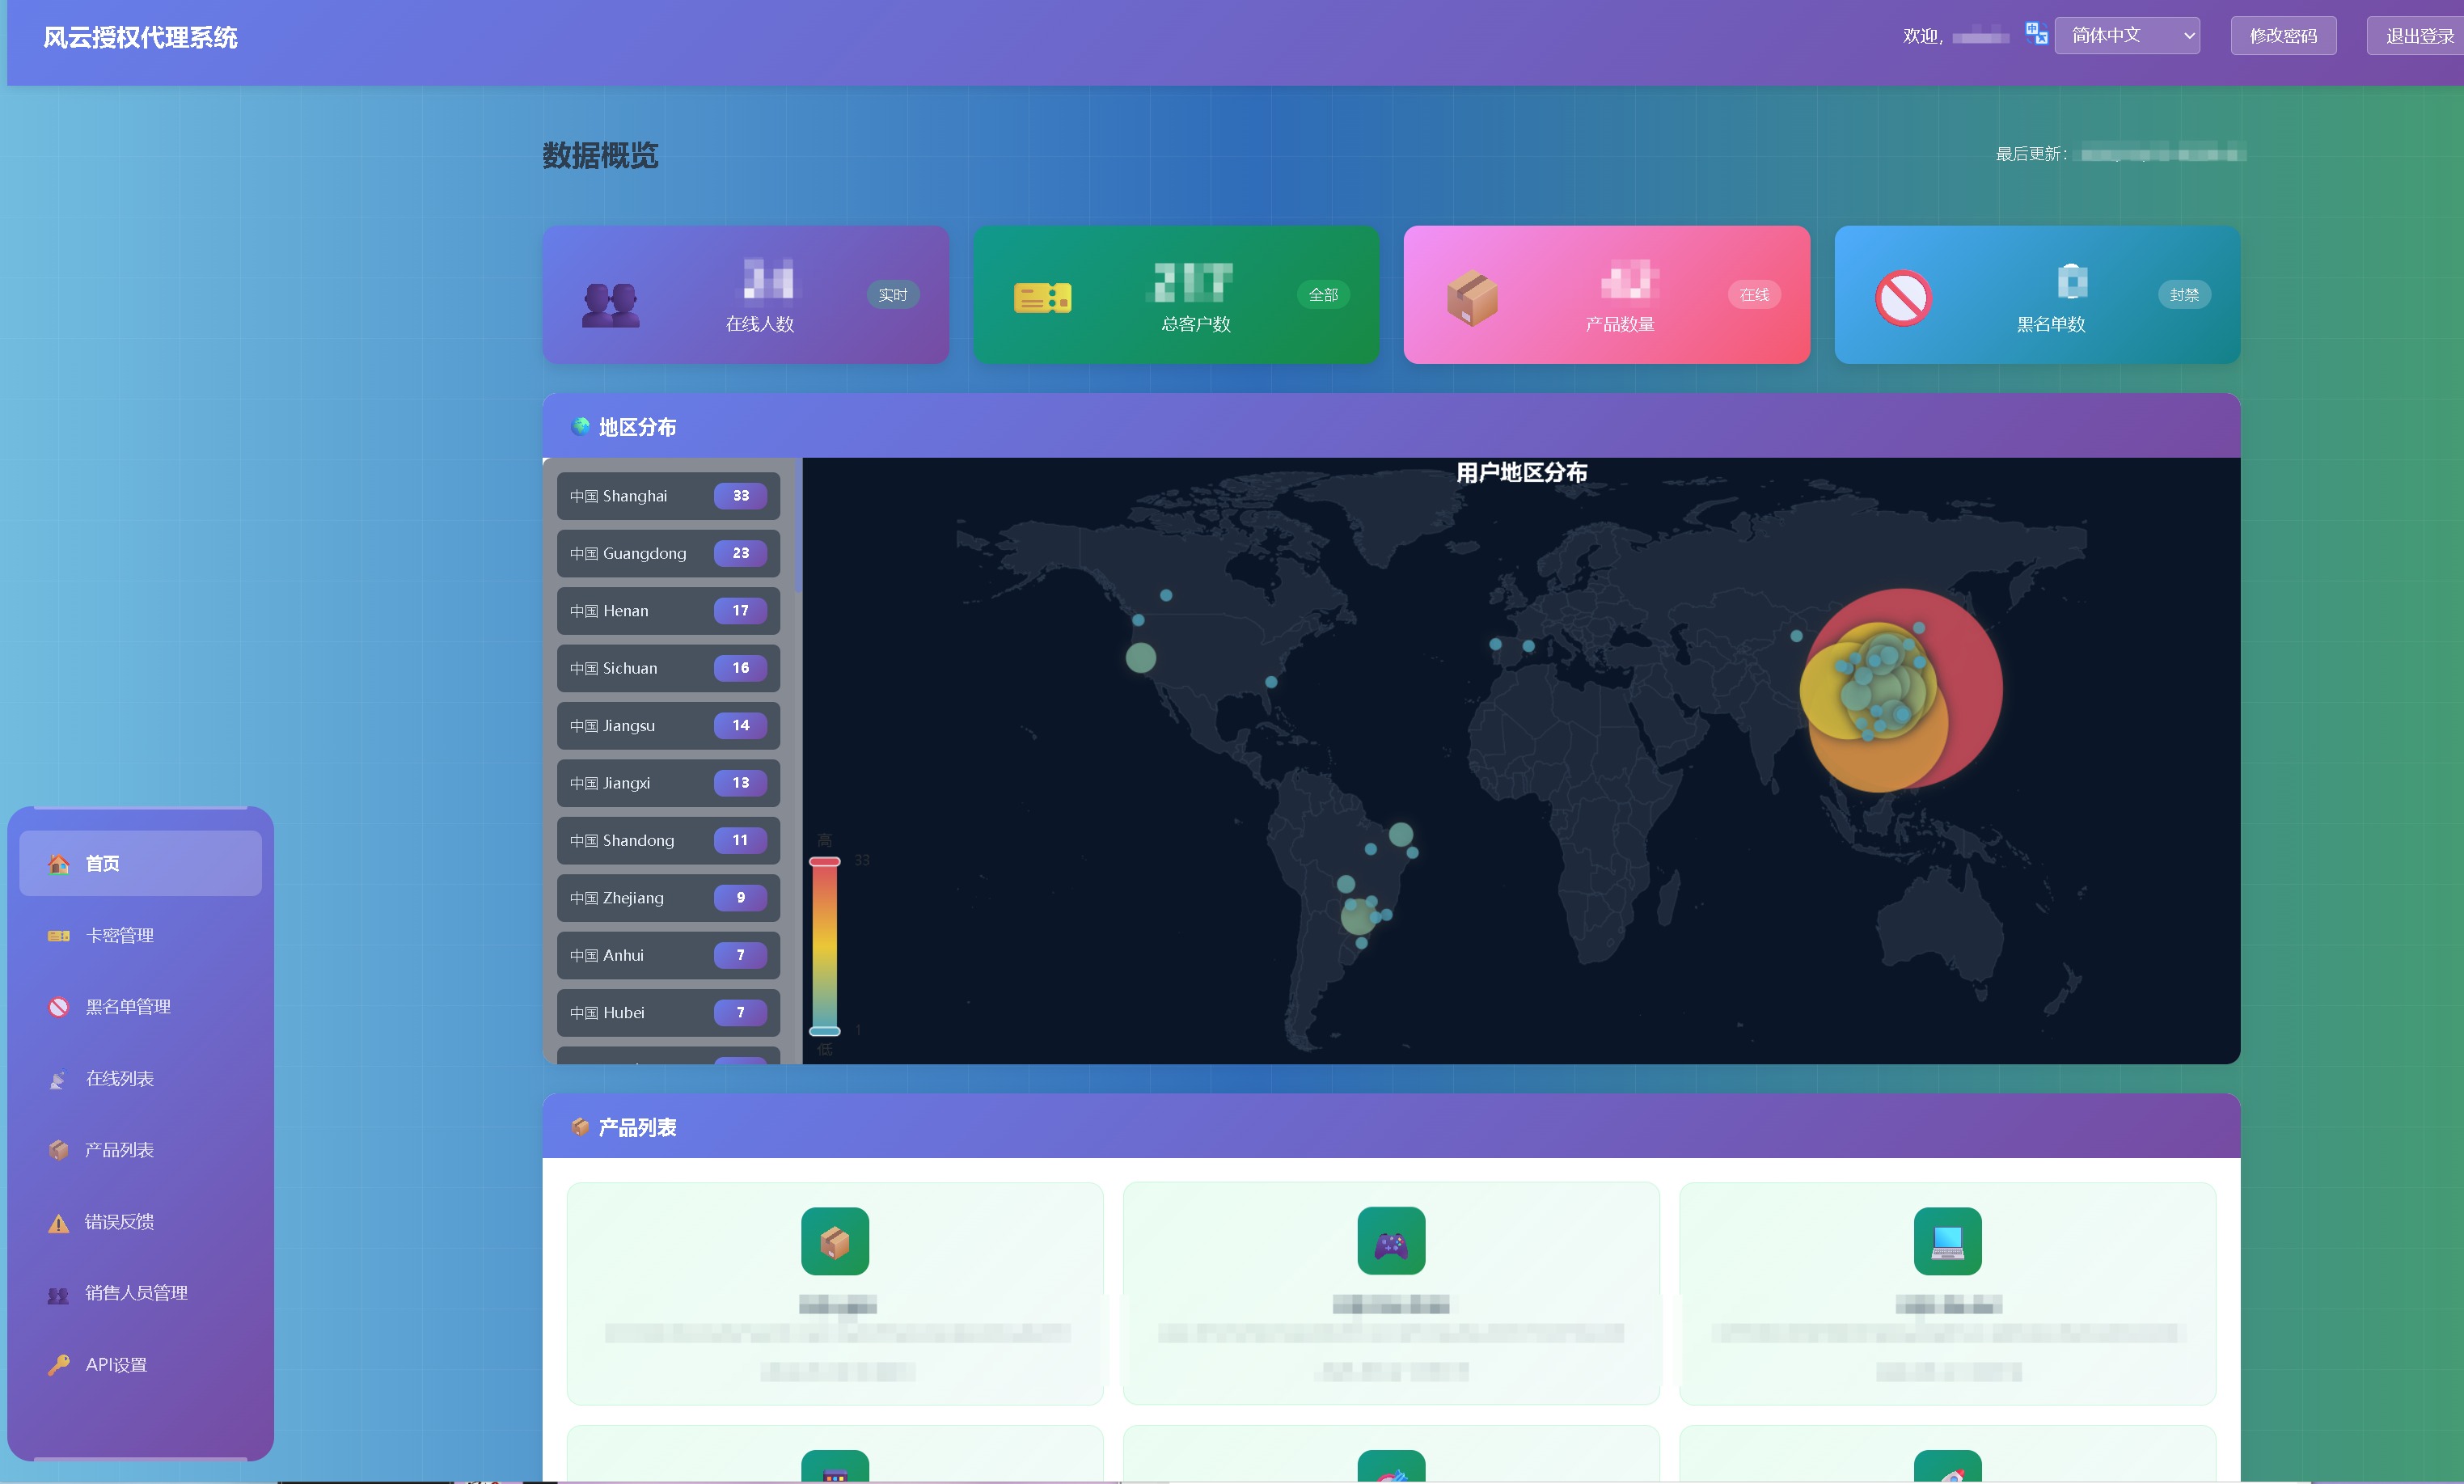
Task: Select 在线列表 menu item
Action: pos(140,1078)
